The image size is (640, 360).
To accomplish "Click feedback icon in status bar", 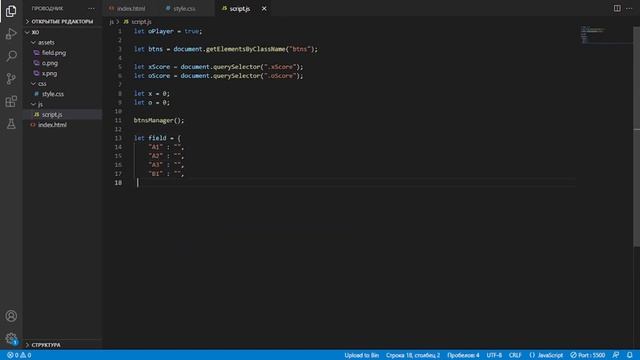I will click(616, 355).
